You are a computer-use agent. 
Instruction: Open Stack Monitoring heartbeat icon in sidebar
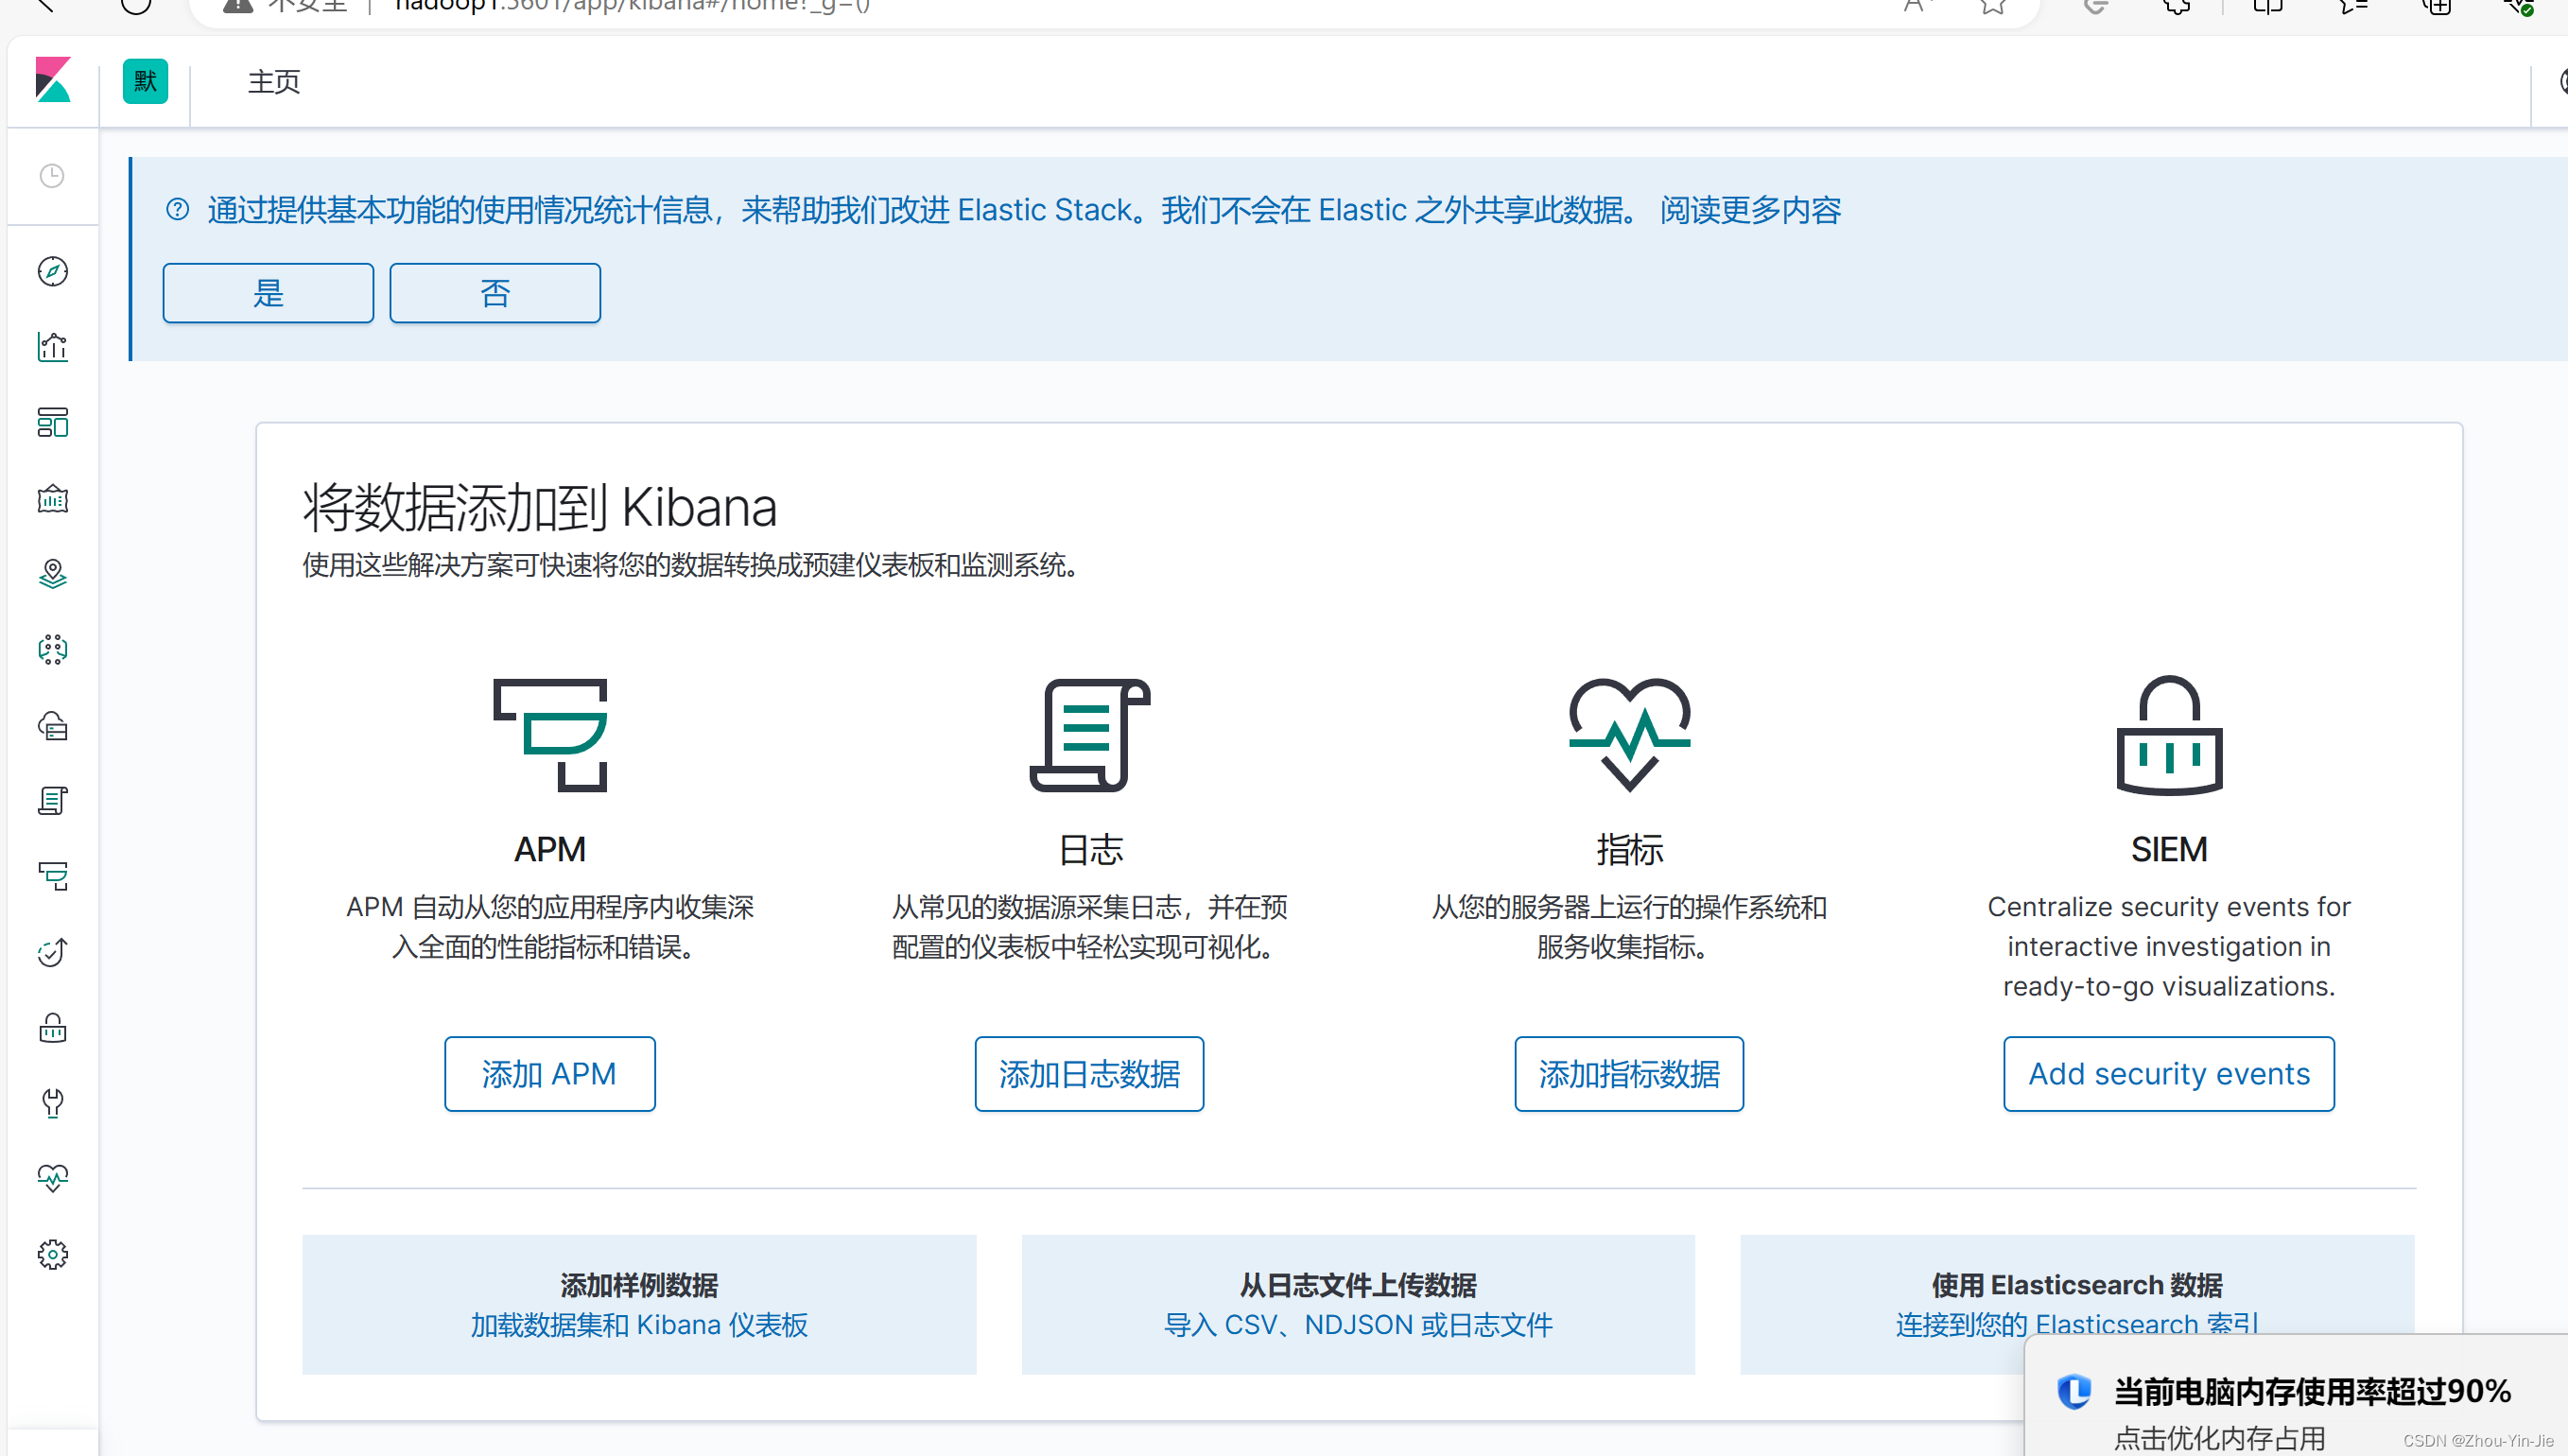click(52, 1178)
